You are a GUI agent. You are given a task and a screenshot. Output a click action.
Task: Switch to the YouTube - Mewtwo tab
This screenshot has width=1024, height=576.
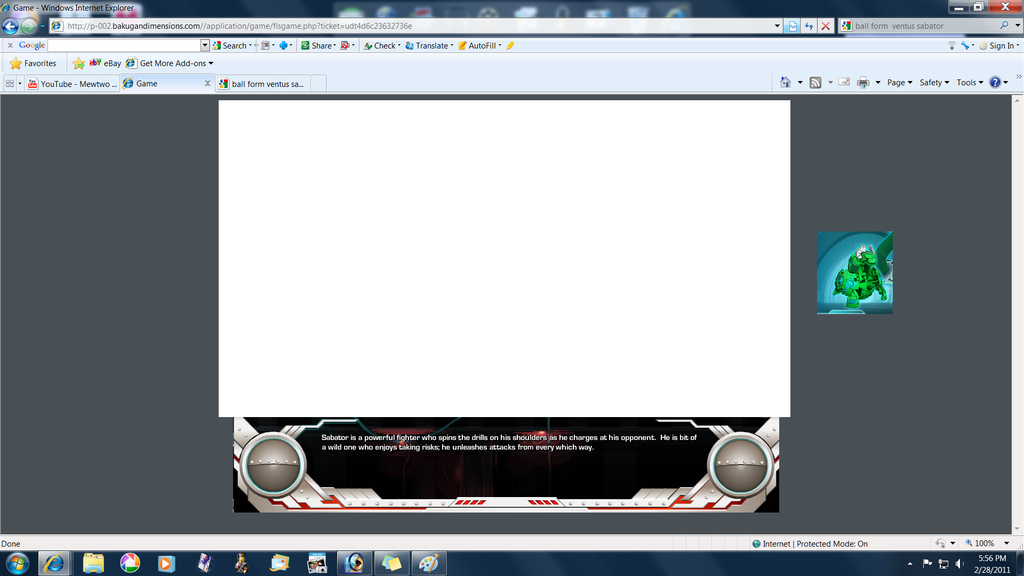pyautogui.click(x=72, y=84)
